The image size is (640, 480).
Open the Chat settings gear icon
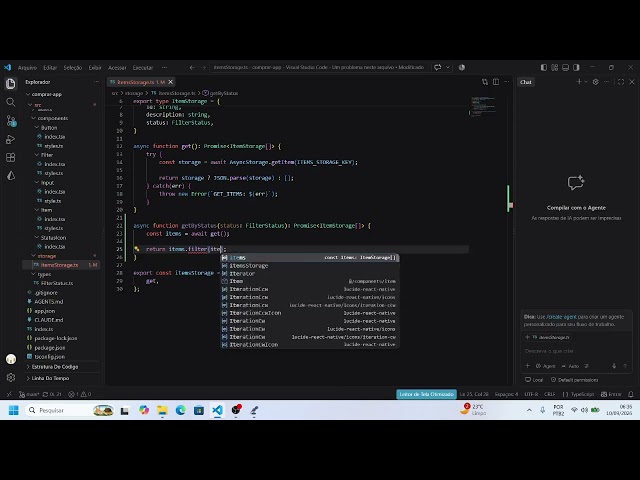596,82
